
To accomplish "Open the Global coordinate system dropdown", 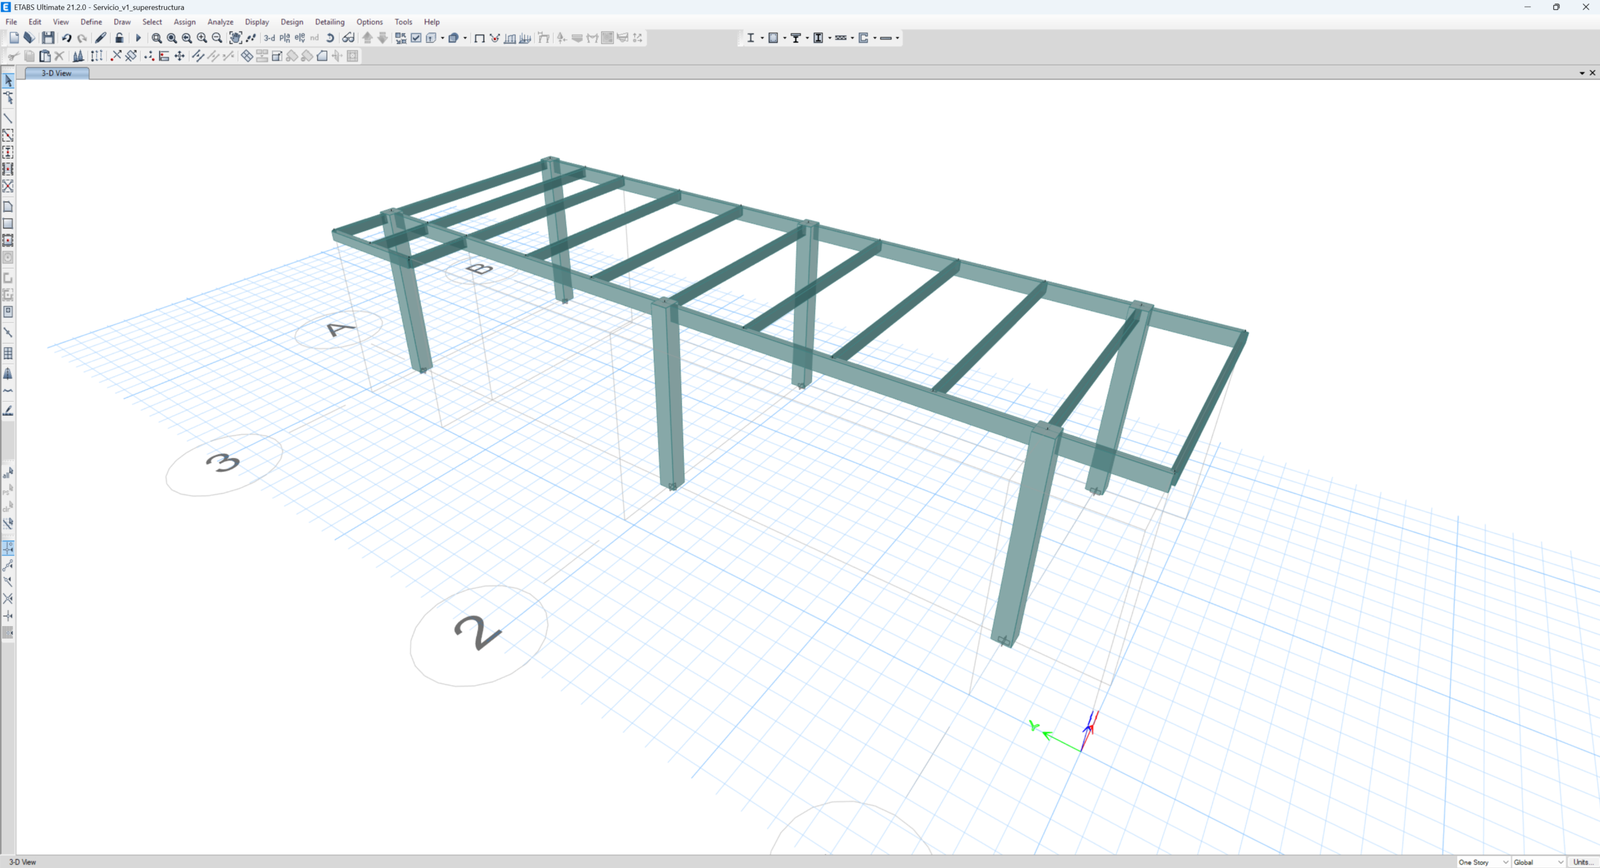I will [1538, 862].
